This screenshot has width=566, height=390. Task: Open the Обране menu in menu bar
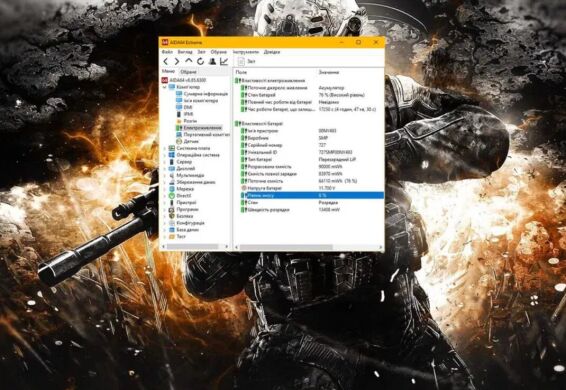pyautogui.click(x=219, y=52)
